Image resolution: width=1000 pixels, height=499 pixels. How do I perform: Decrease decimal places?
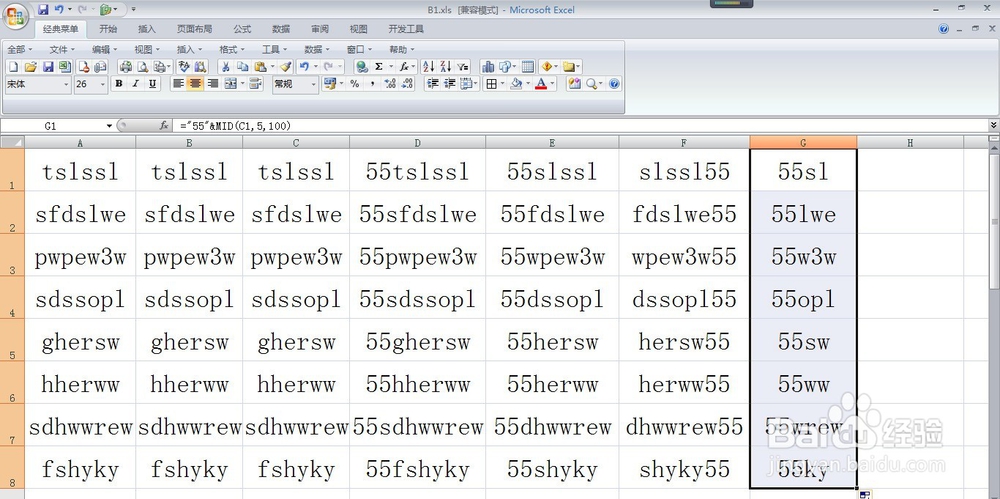pos(407,84)
